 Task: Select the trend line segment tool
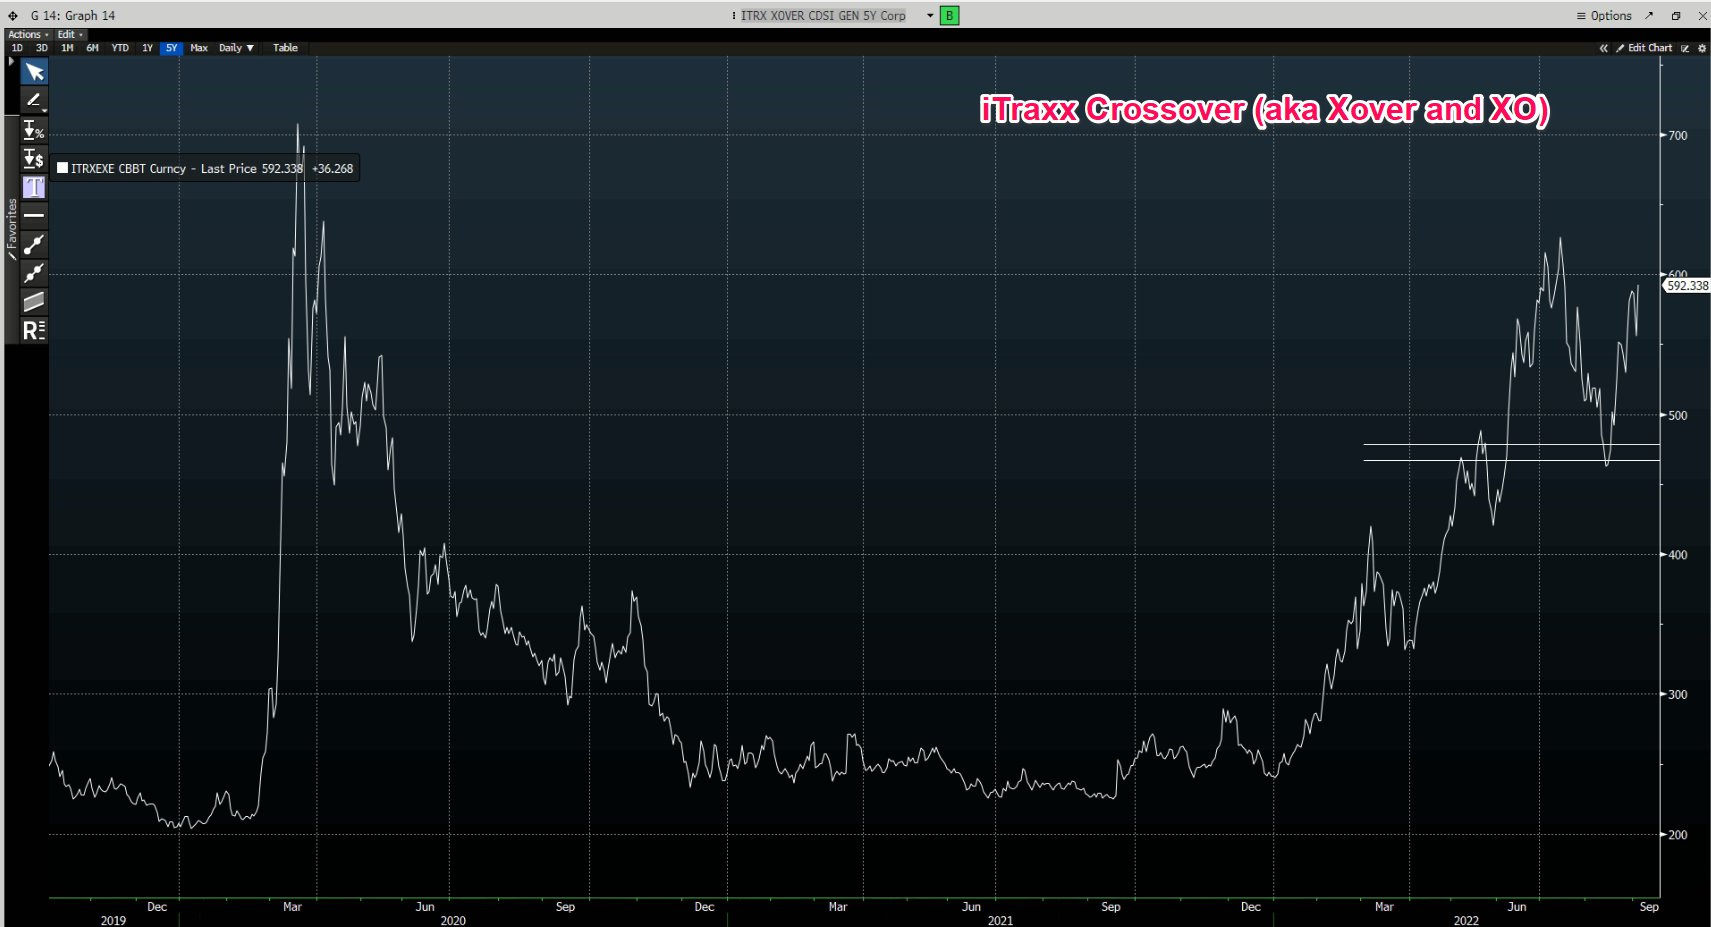click(34, 244)
